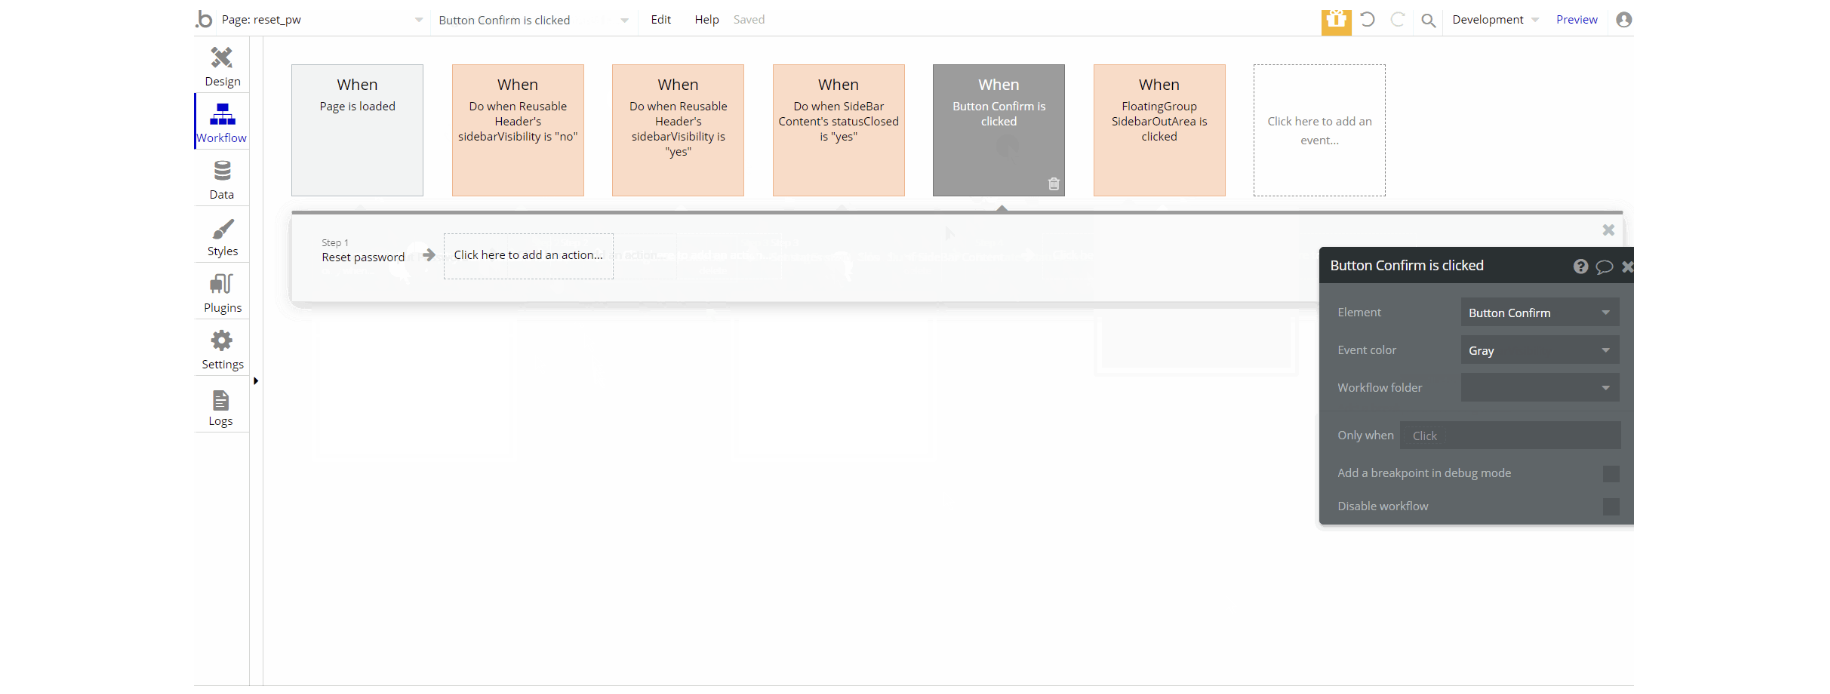
Task: Open the Plugins tab
Action: (x=222, y=293)
